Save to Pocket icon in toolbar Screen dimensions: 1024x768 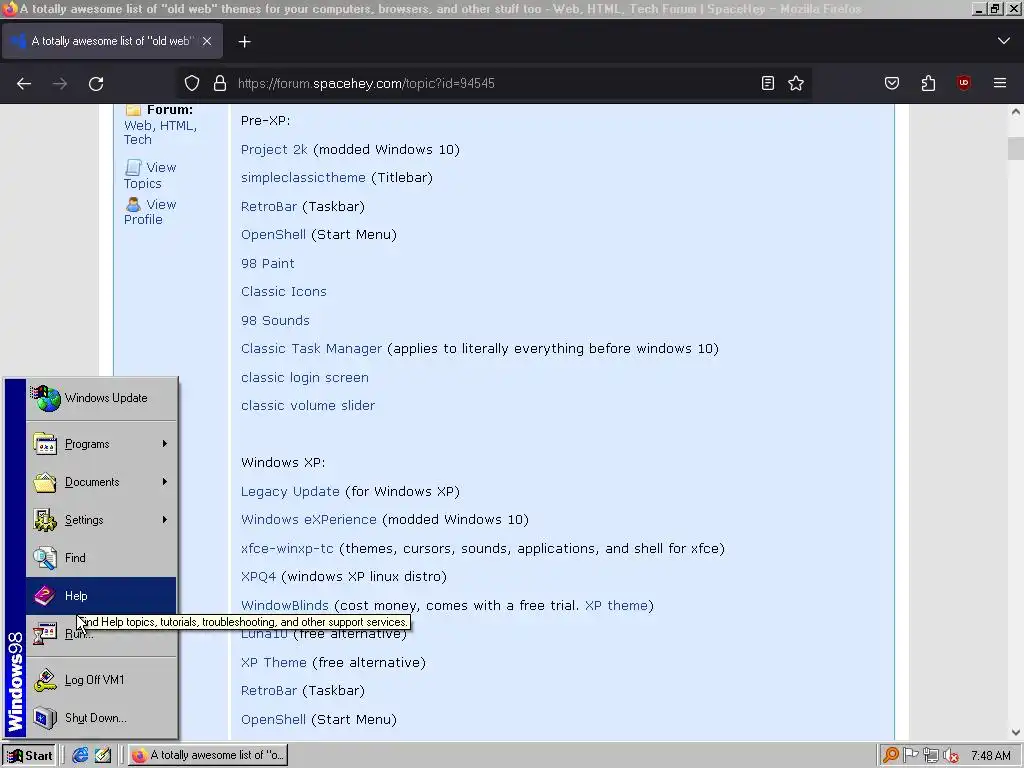892,83
